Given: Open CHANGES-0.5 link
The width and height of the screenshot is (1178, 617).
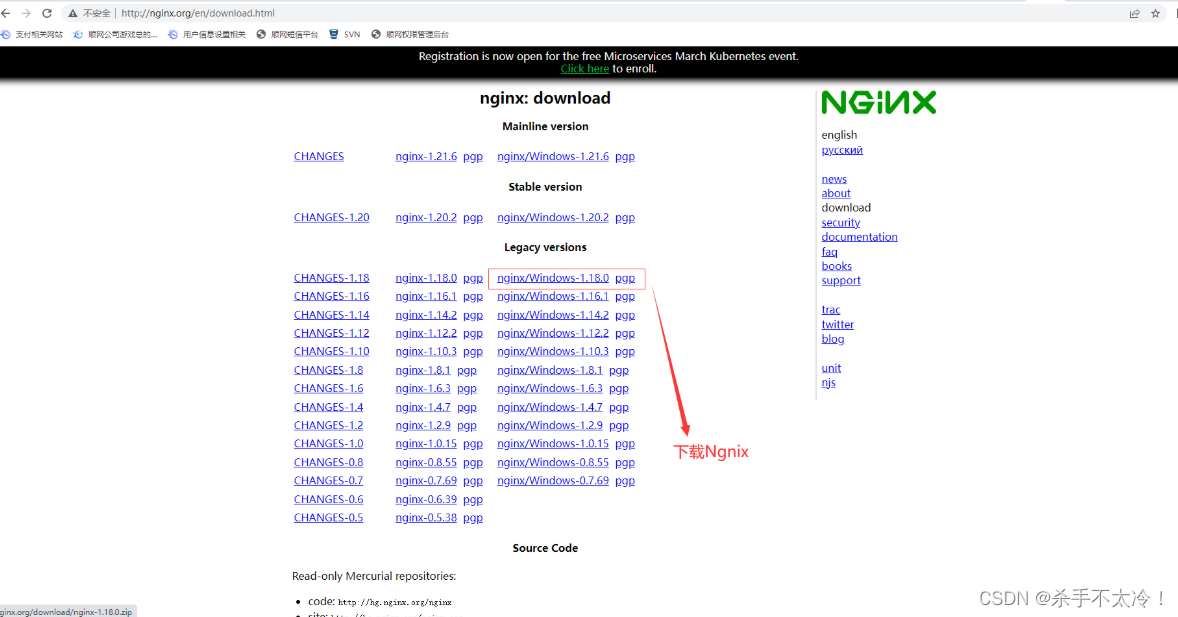Looking at the screenshot, I should point(328,517).
